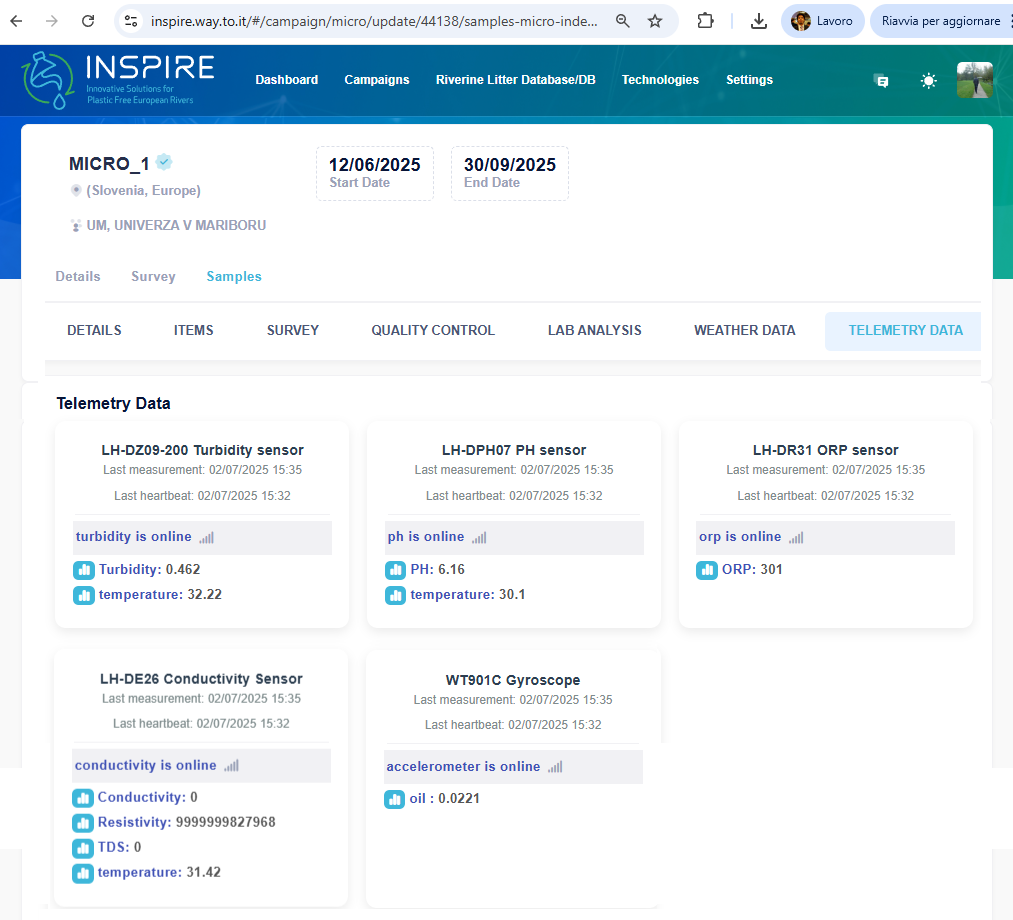Switch to the Weather Data tab
Screen dimensions: 1013x920
pos(745,331)
